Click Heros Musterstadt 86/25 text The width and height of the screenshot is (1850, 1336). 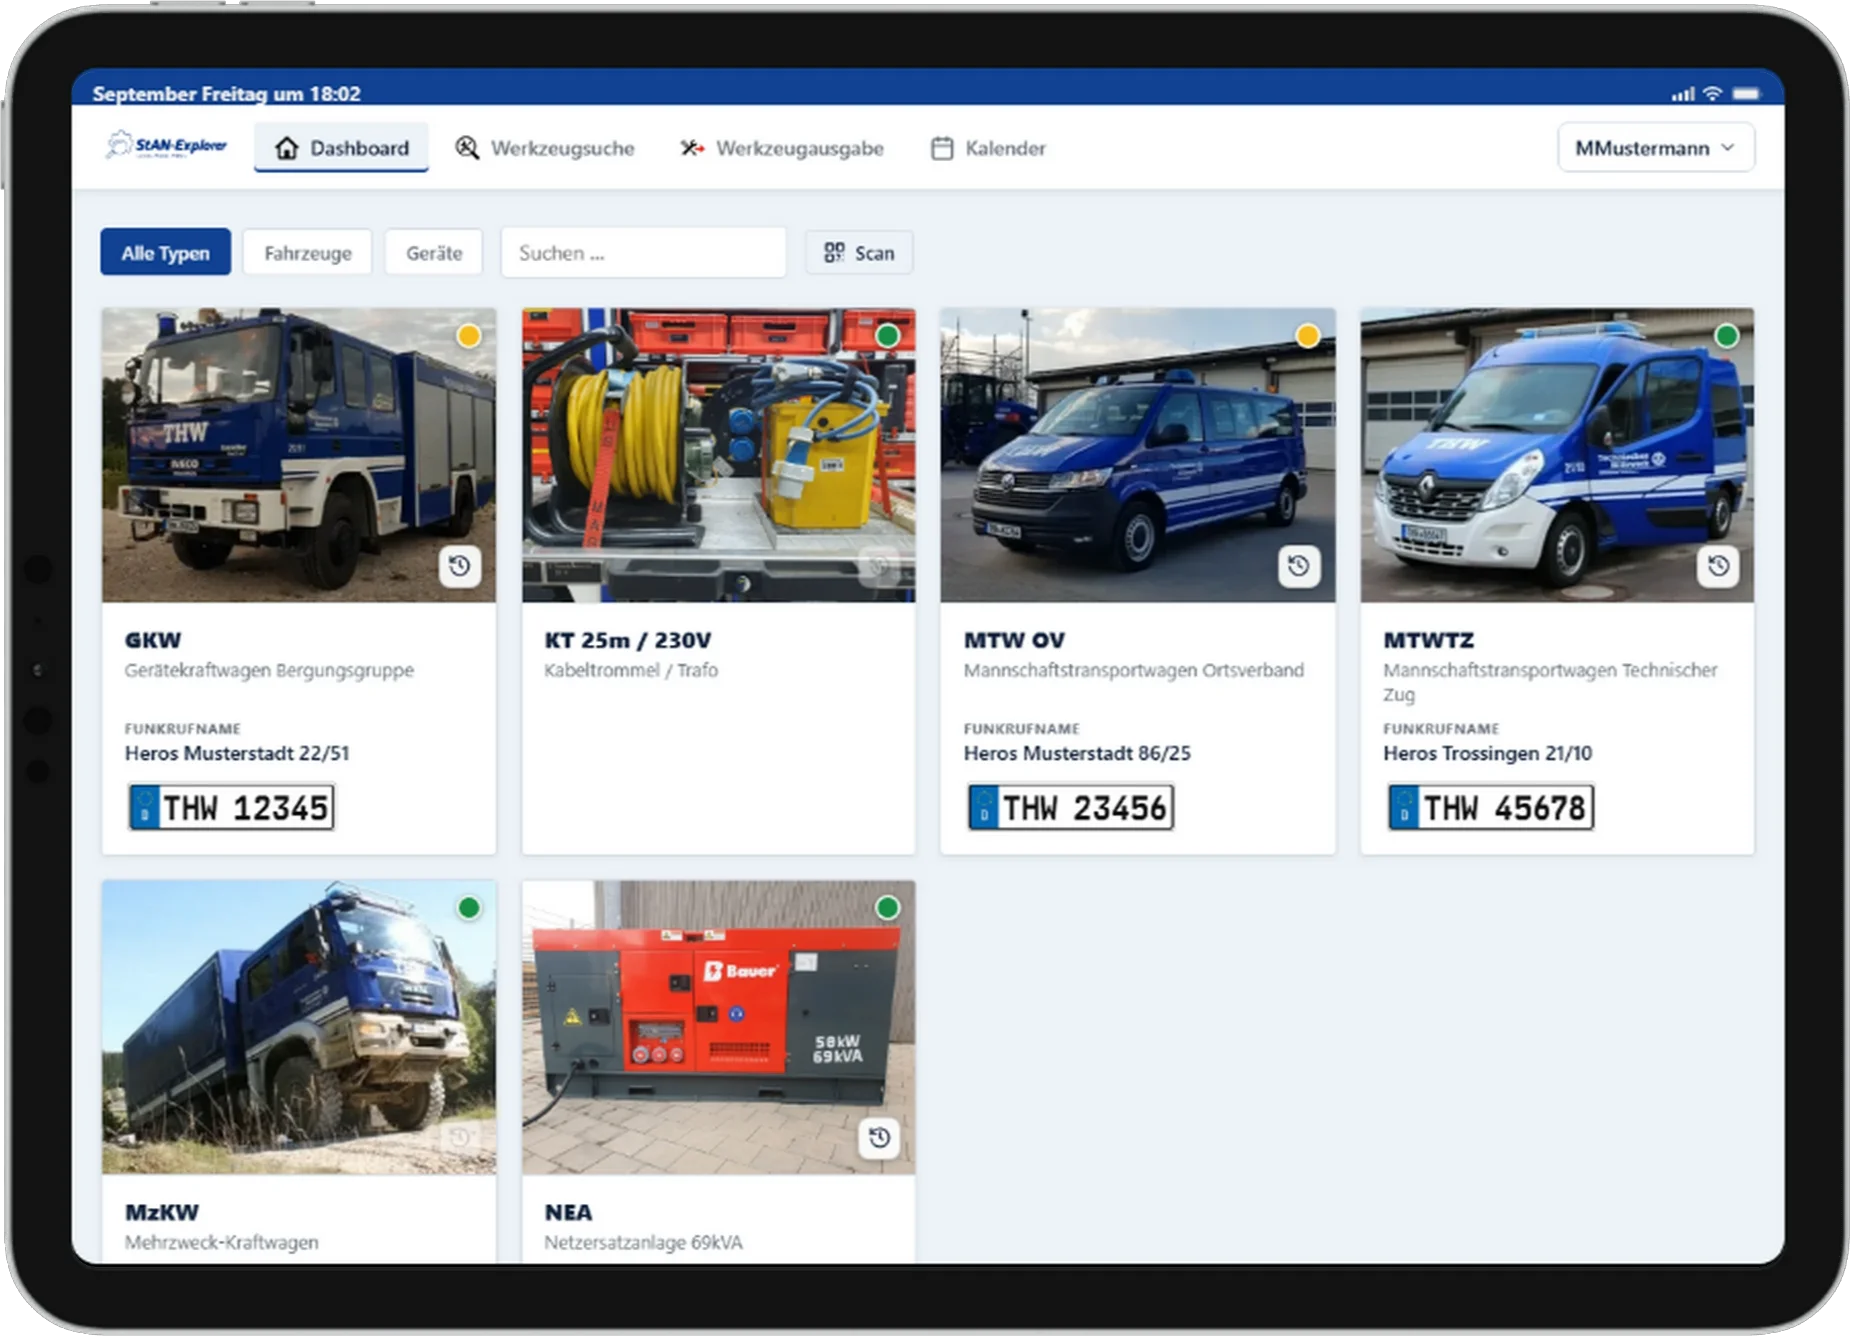pyautogui.click(x=1077, y=753)
